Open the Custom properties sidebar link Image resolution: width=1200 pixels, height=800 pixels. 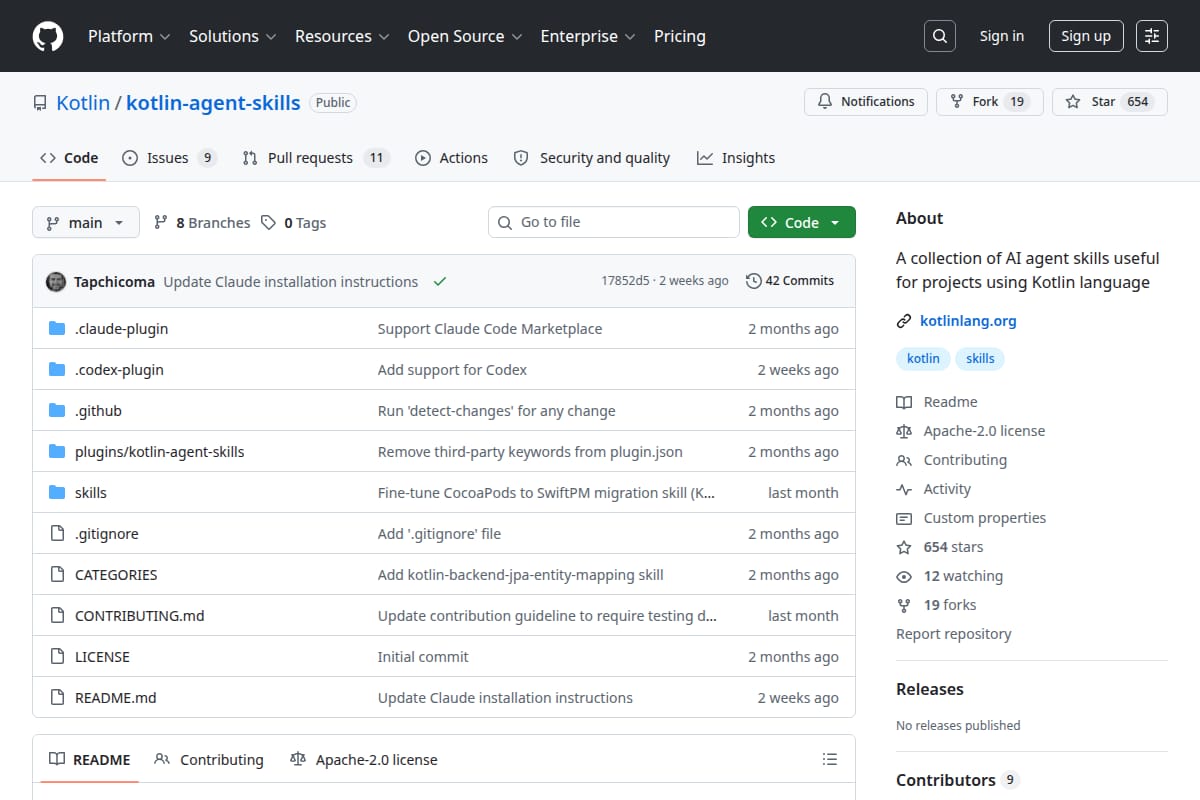click(985, 518)
